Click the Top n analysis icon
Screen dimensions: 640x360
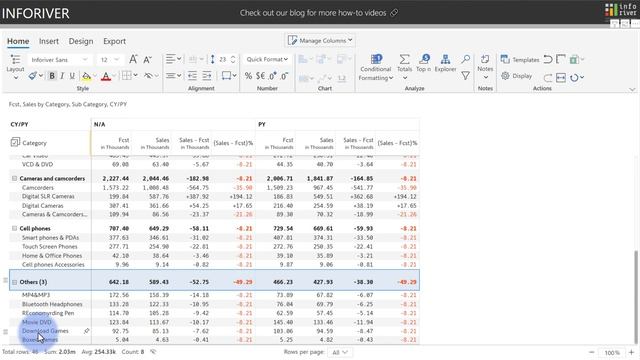[x=424, y=63]
